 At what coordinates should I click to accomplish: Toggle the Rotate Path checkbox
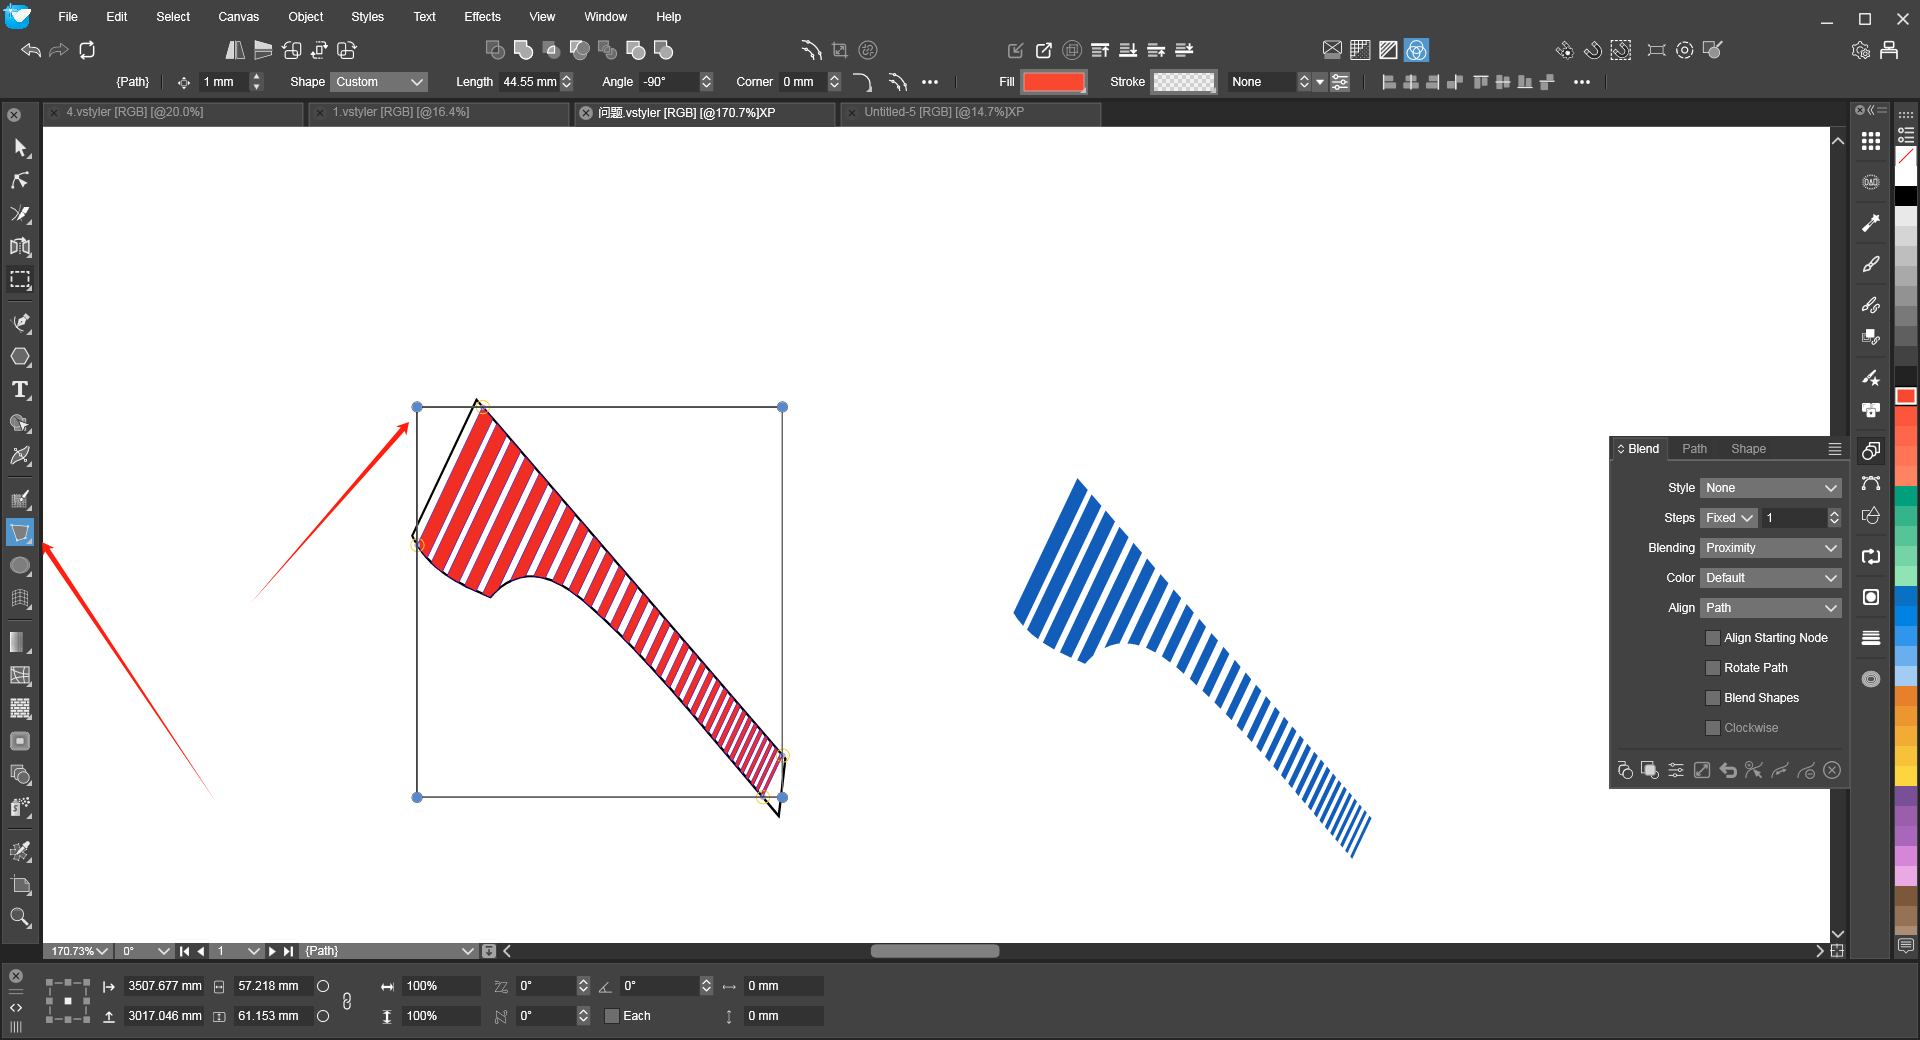pos(1713,668)
